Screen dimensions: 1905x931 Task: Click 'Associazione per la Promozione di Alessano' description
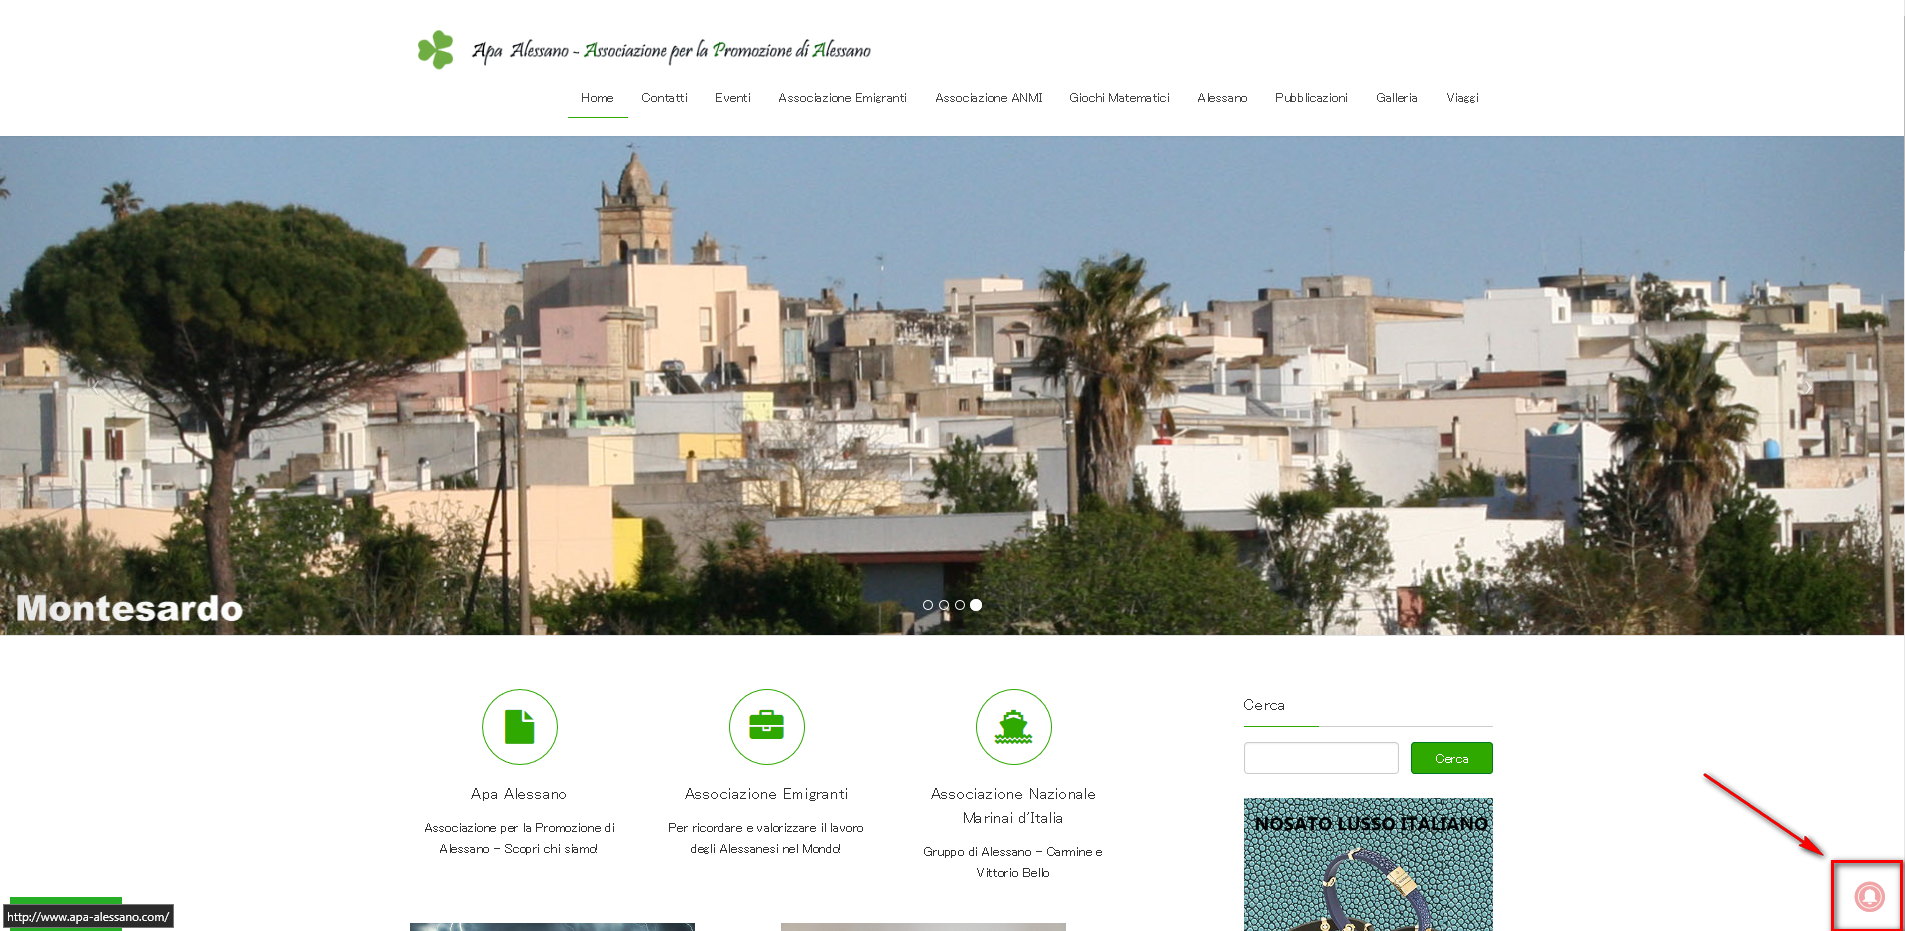[519, 838]
